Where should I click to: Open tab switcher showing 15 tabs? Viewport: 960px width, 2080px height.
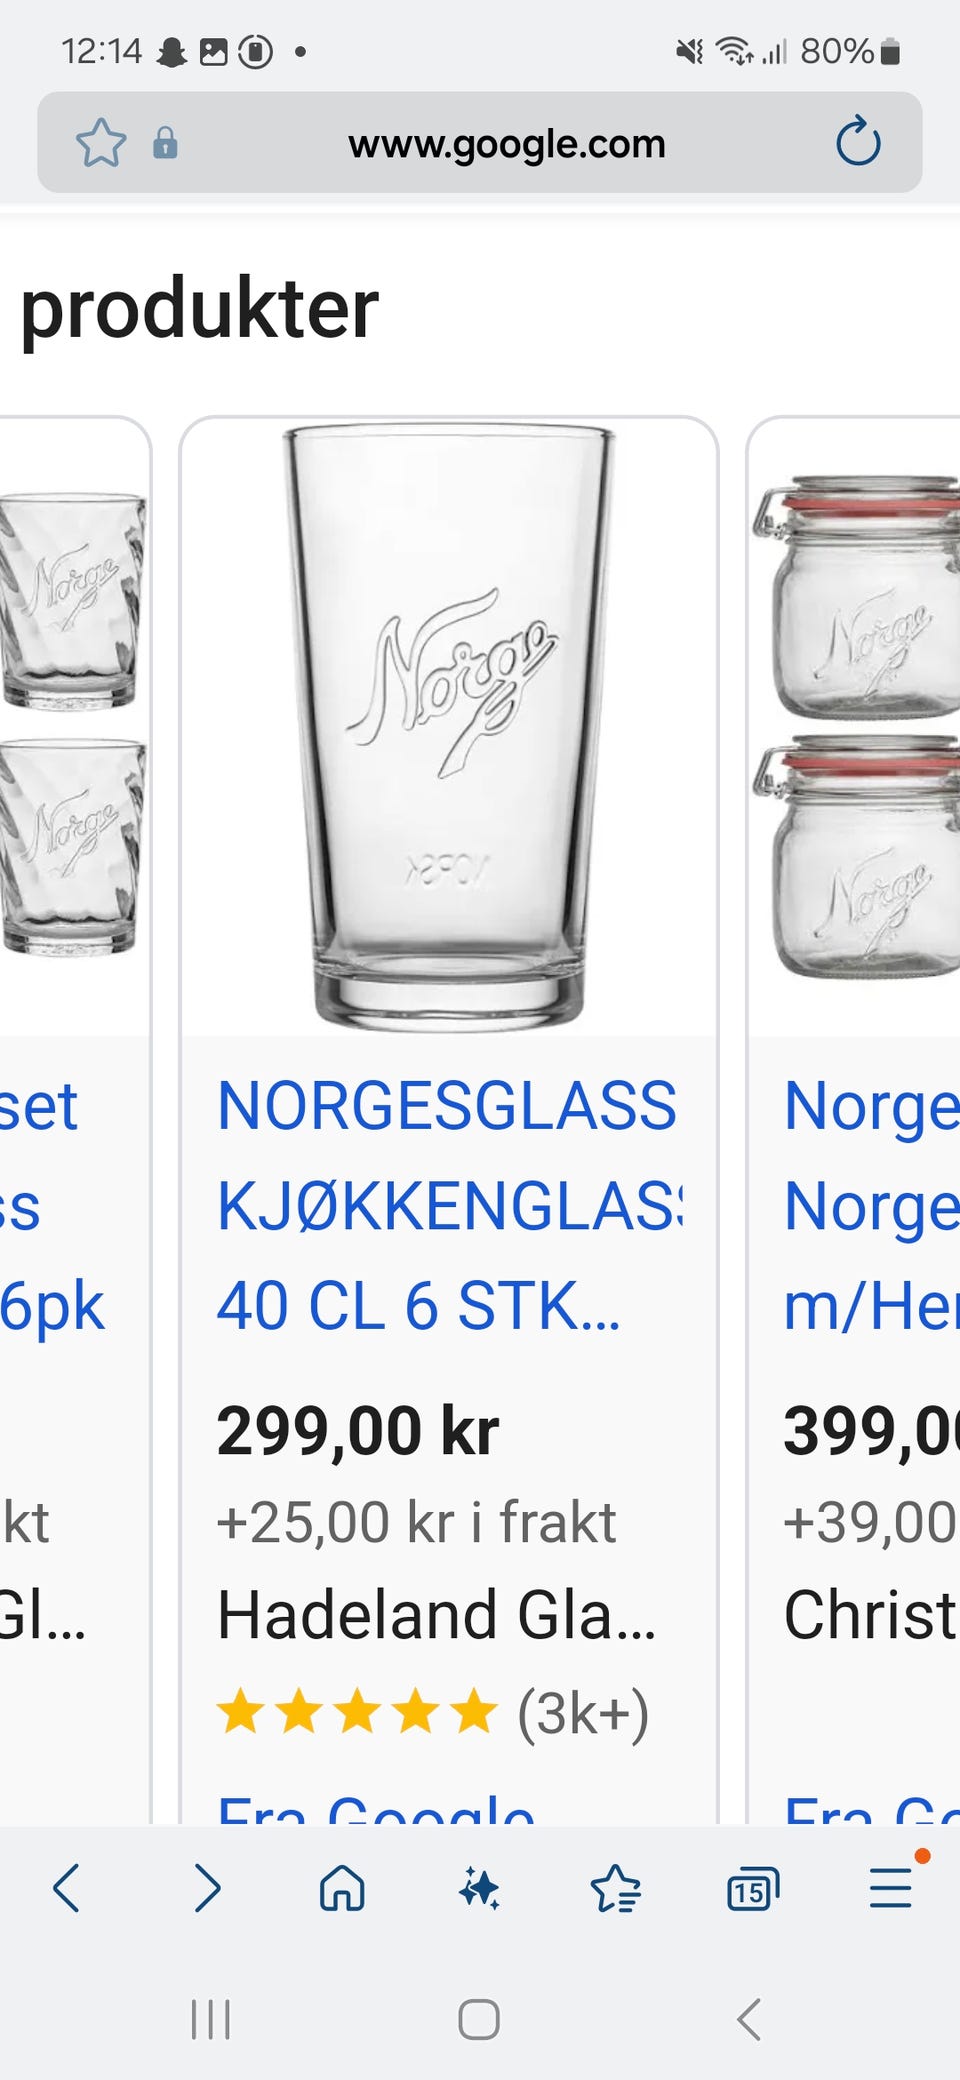(752, 1888)
